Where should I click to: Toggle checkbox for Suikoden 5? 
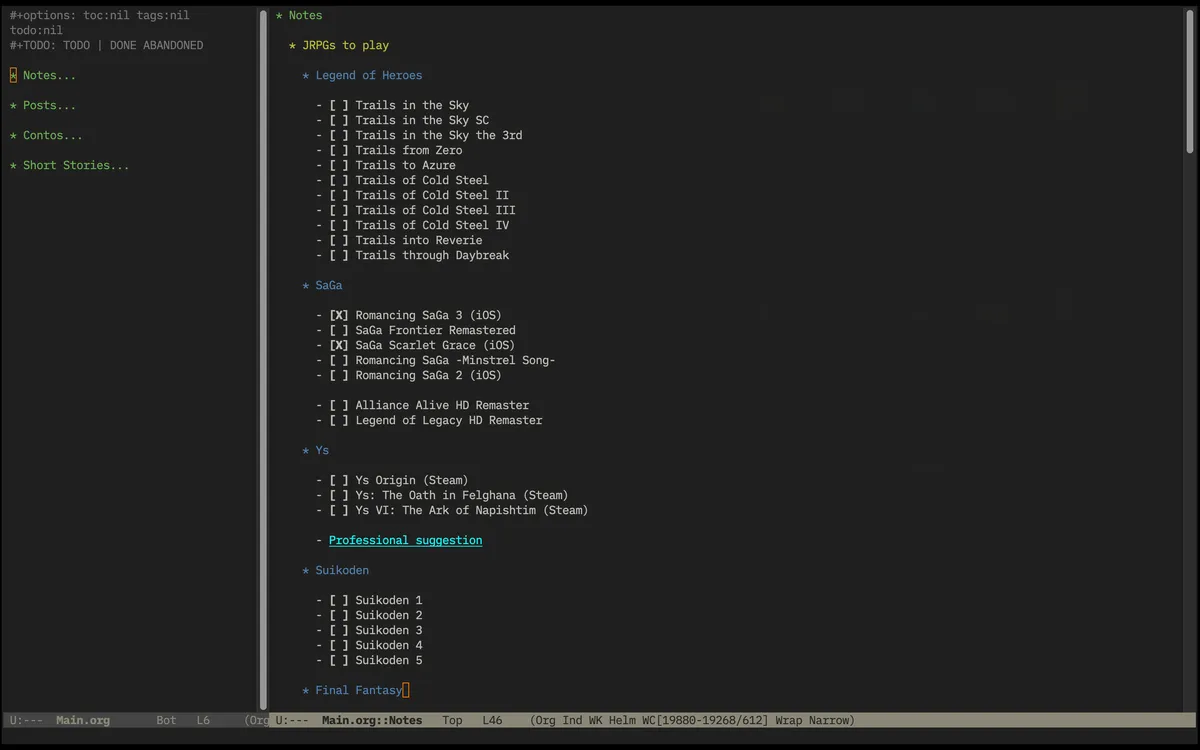(x=339, y=660)
